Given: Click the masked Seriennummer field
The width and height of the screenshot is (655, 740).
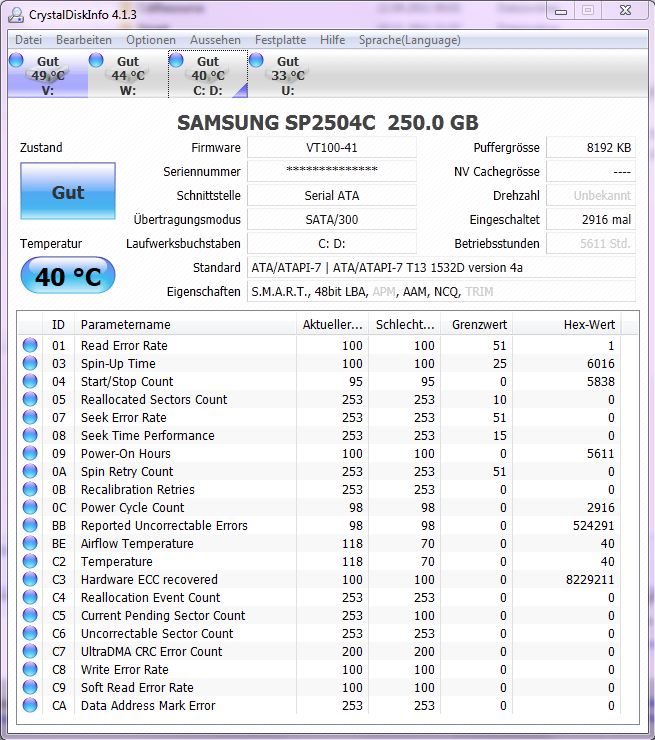Looking at the screenshot, I should click(x=332, y=171).
